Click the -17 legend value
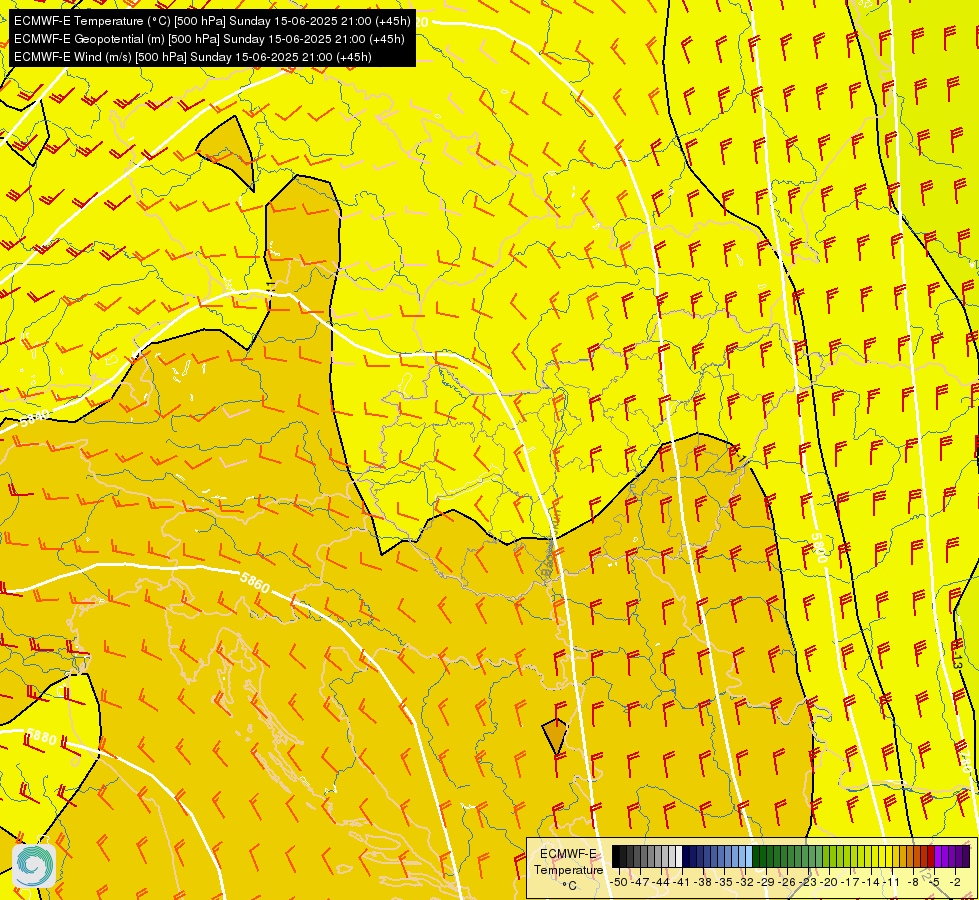 [850, 882]
